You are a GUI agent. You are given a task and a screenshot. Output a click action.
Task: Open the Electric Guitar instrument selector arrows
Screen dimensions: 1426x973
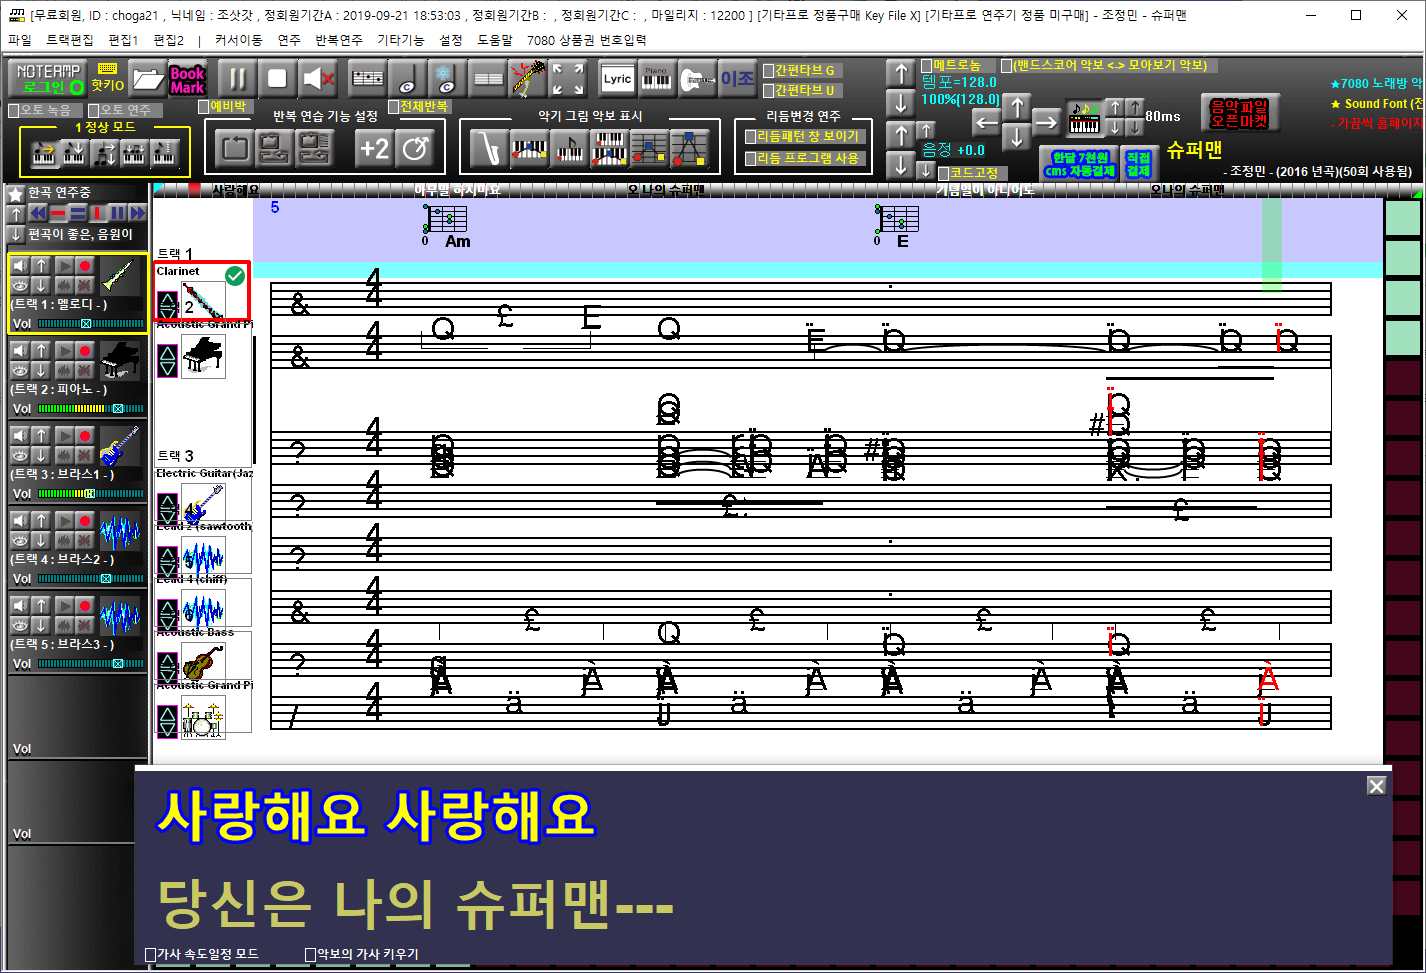[167, 507]
